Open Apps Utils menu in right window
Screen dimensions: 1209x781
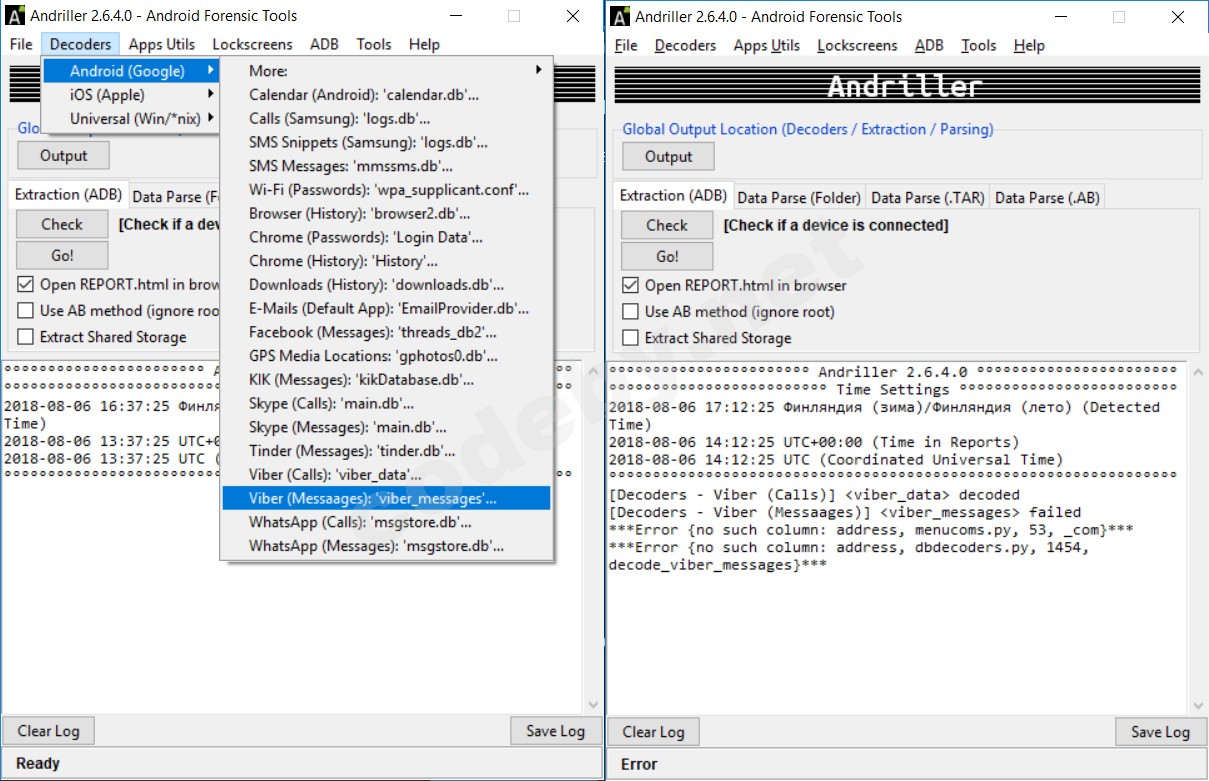[x=767, y=45]
